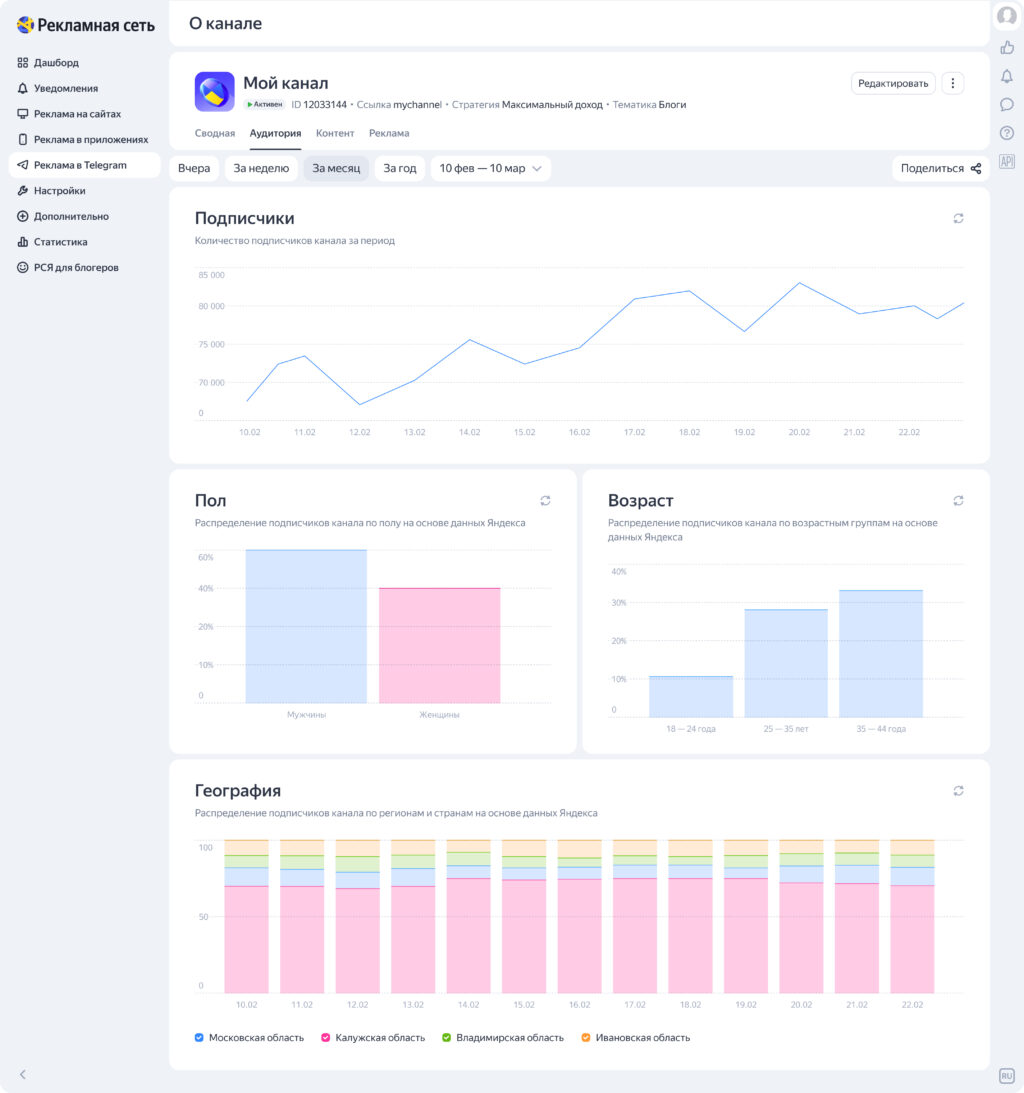Image resolution: width=1024 pixels, height=1093 pixels.
Task: Open Реклама в приложениях in sidebar
Action: tap(90, 140)
